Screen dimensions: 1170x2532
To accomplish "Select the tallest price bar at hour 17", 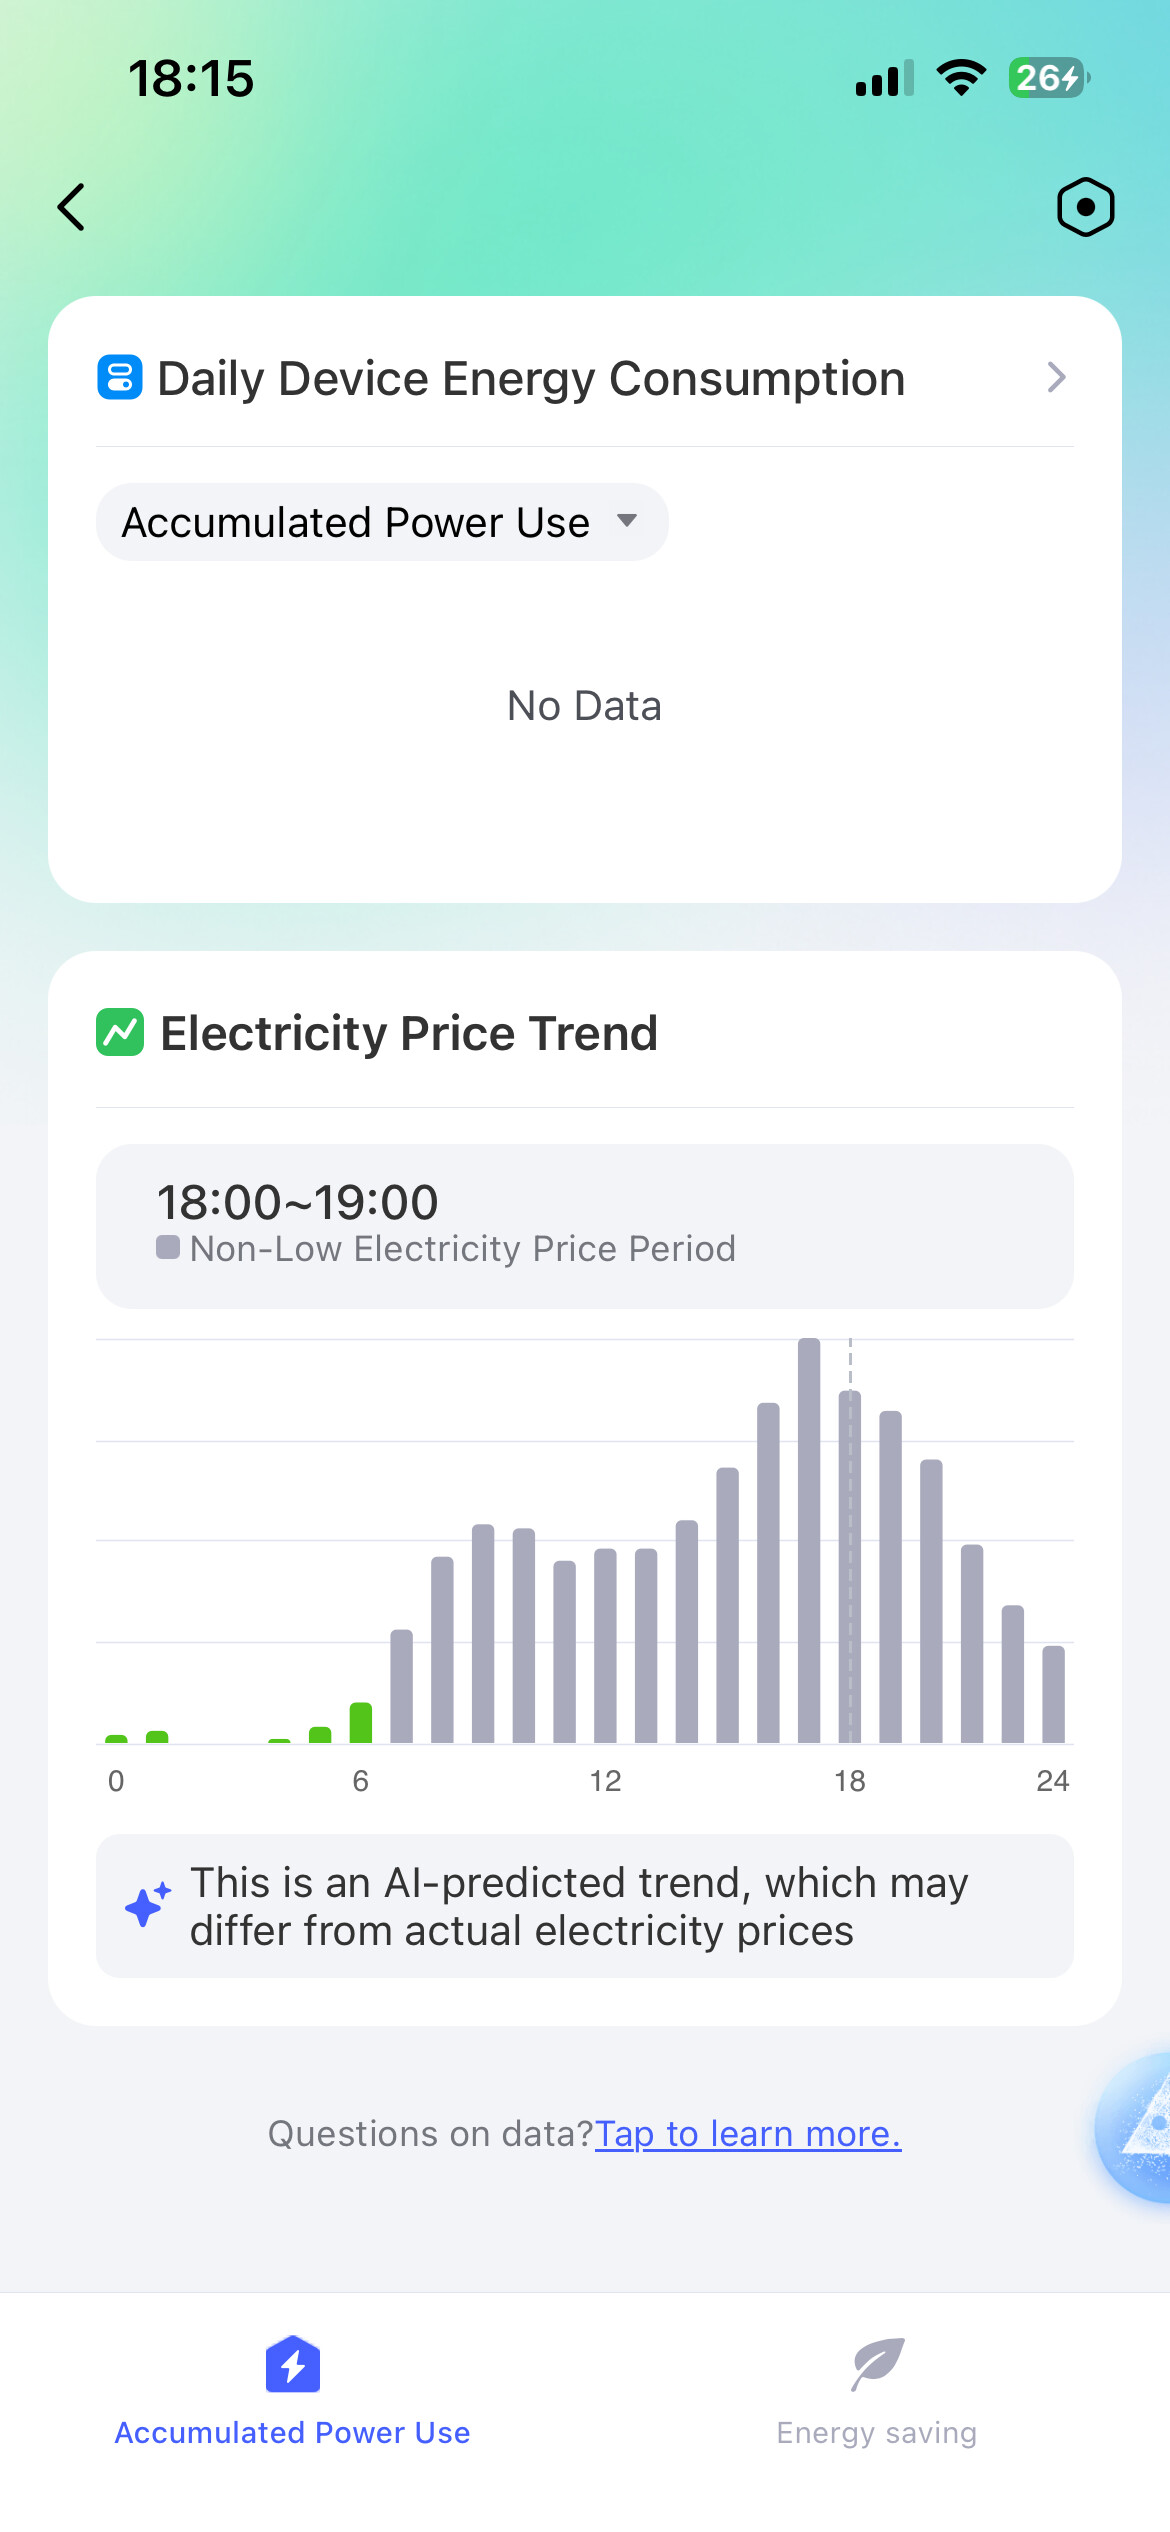I will click(x=809, y=1540).
